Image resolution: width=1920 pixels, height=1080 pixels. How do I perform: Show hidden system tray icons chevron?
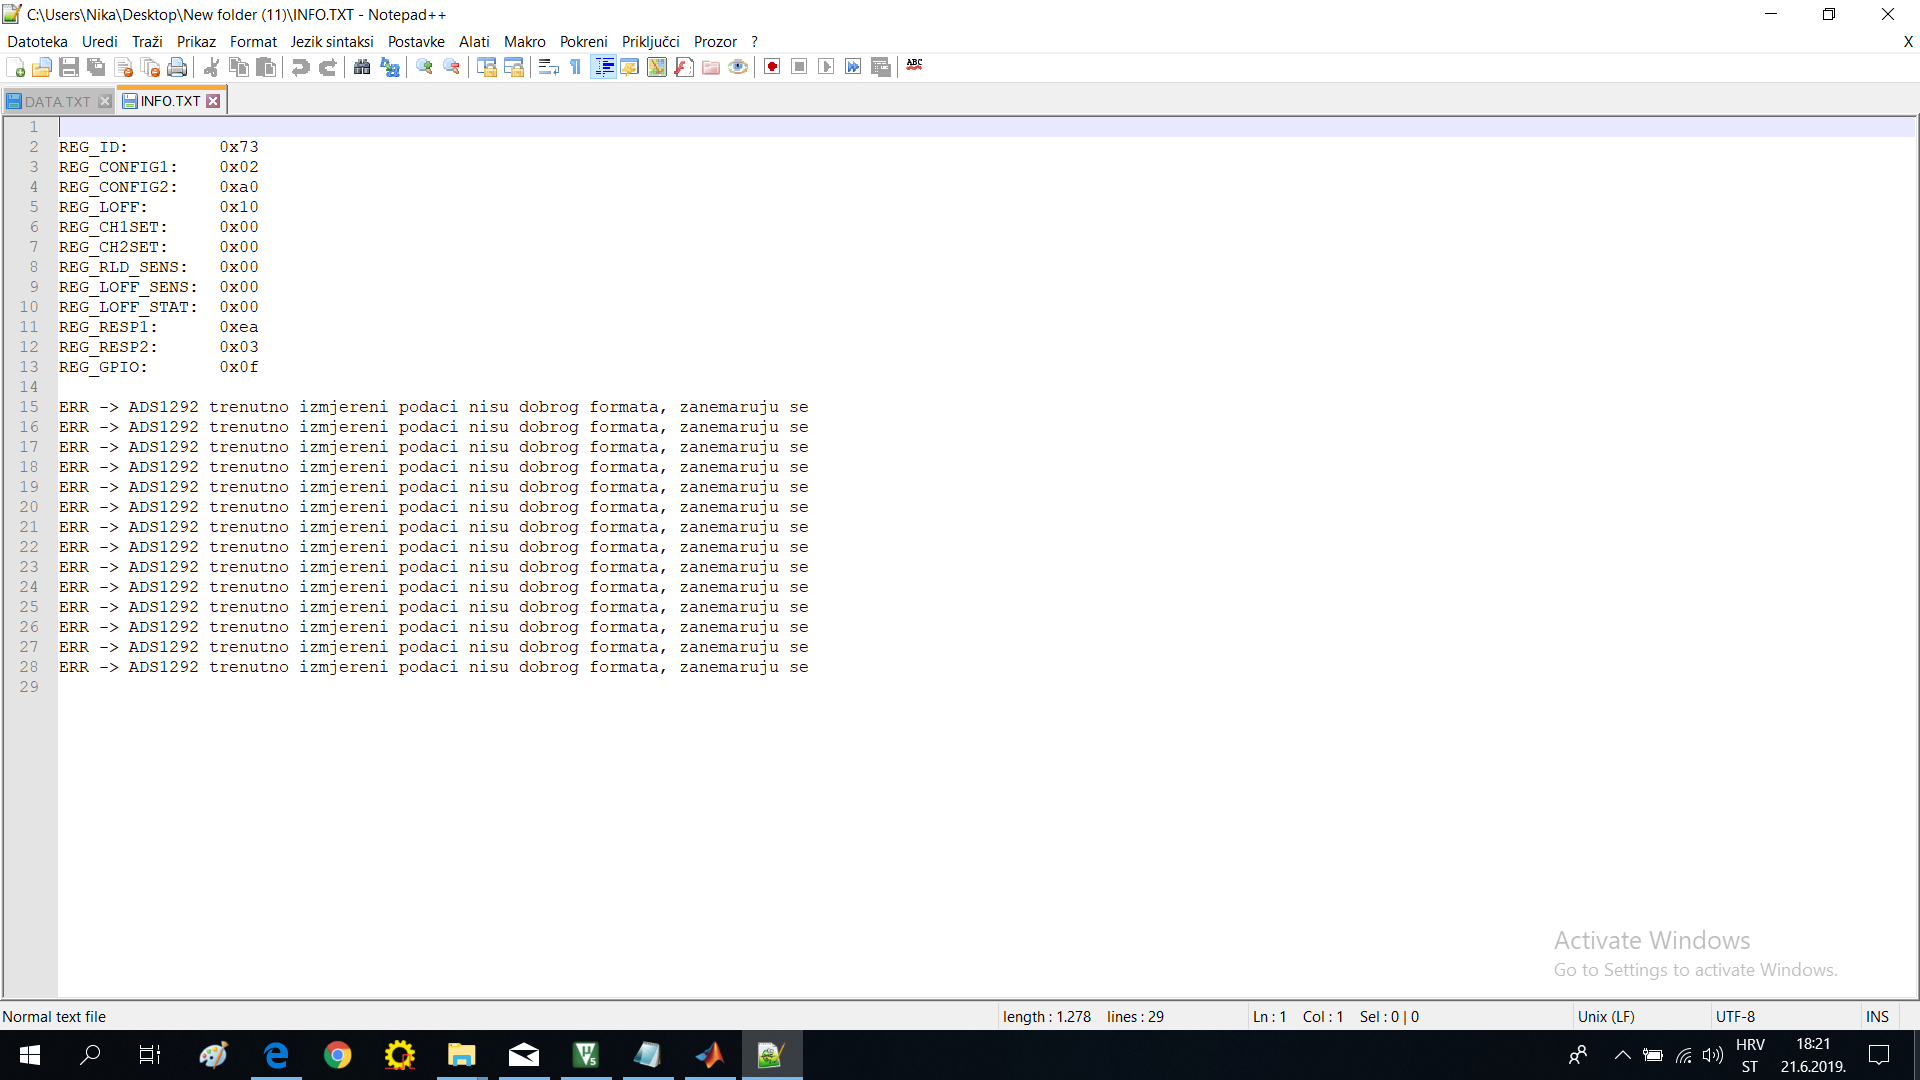pyautogui.click(x=1622, y=1055)
